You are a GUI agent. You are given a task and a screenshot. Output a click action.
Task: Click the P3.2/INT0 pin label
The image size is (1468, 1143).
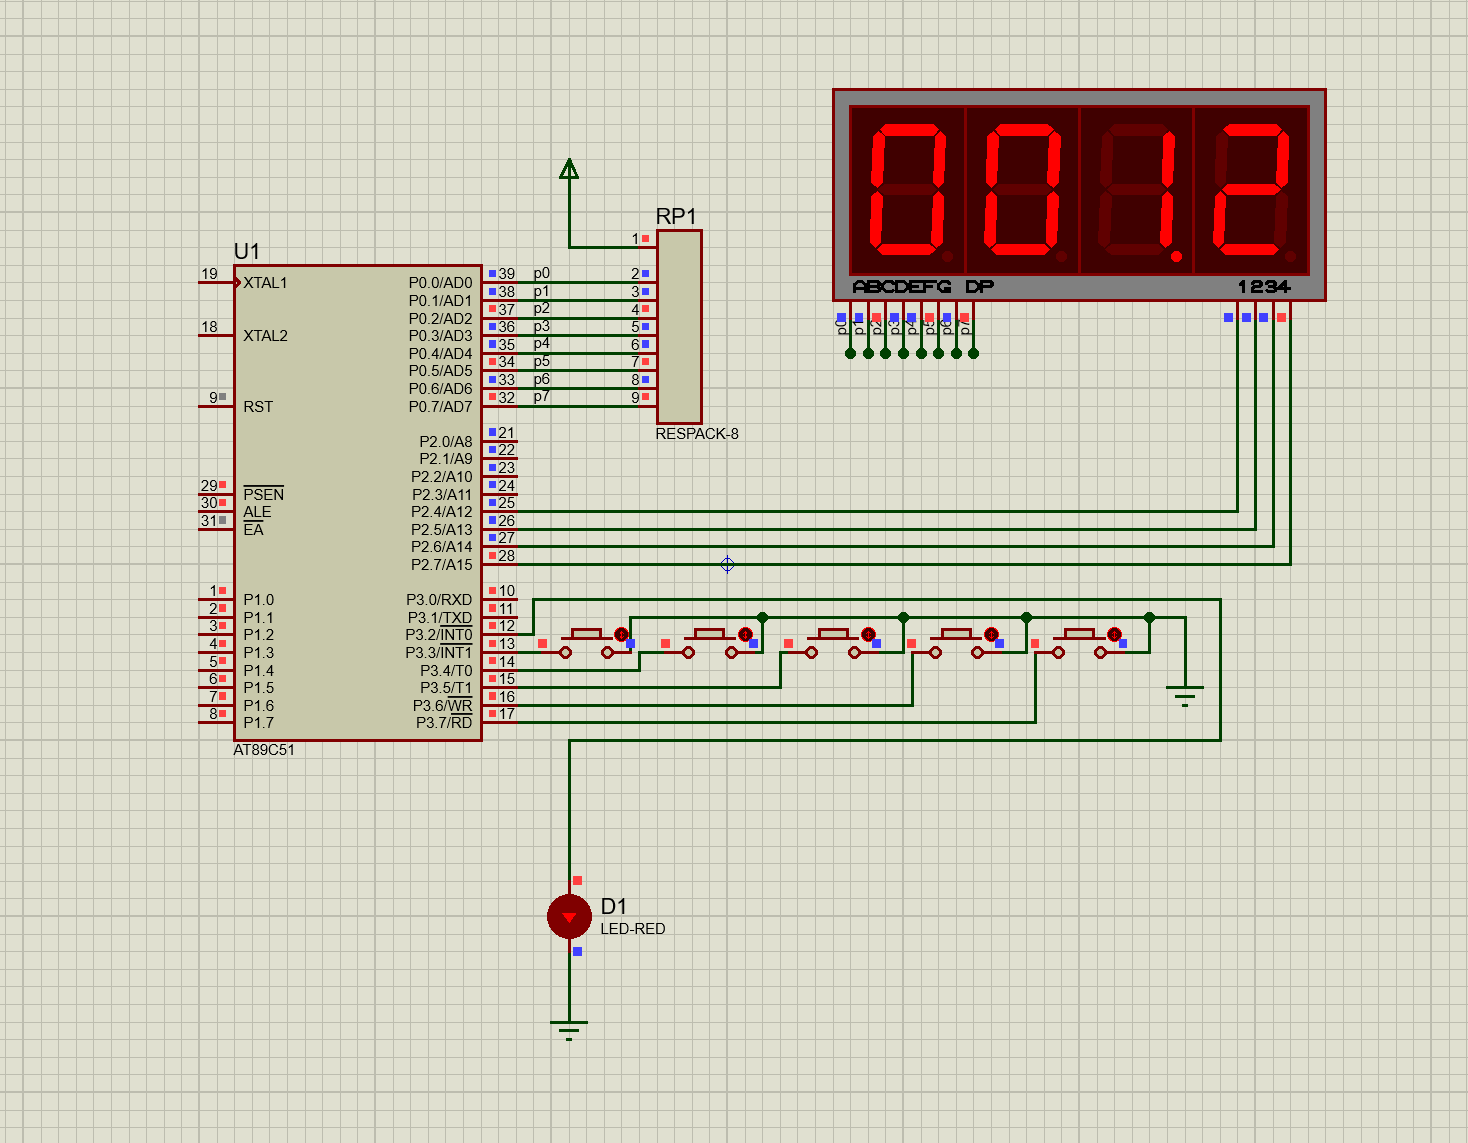point(439,635)
